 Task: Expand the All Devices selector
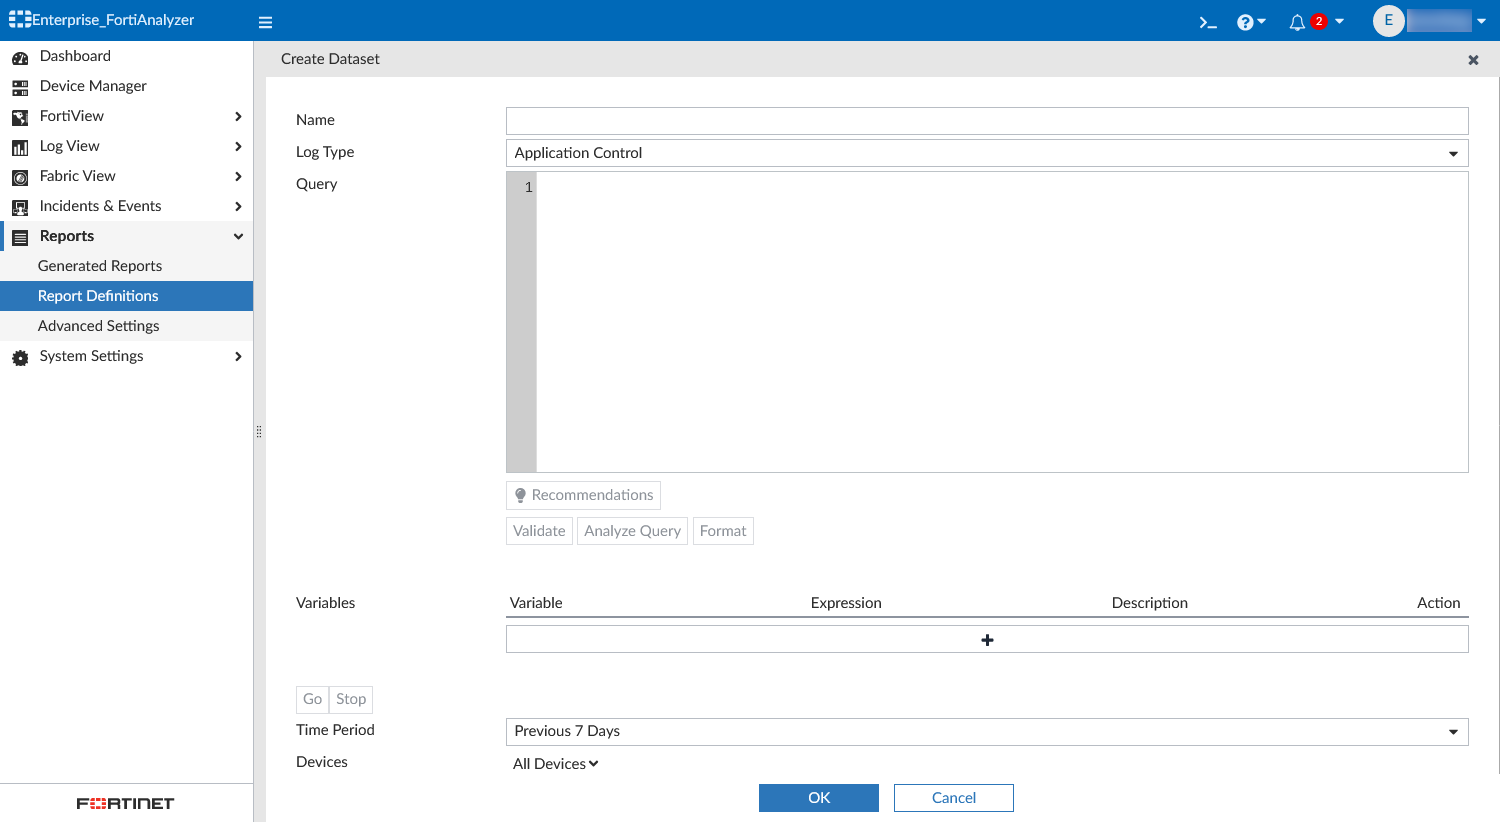click(x=556, y=764)
